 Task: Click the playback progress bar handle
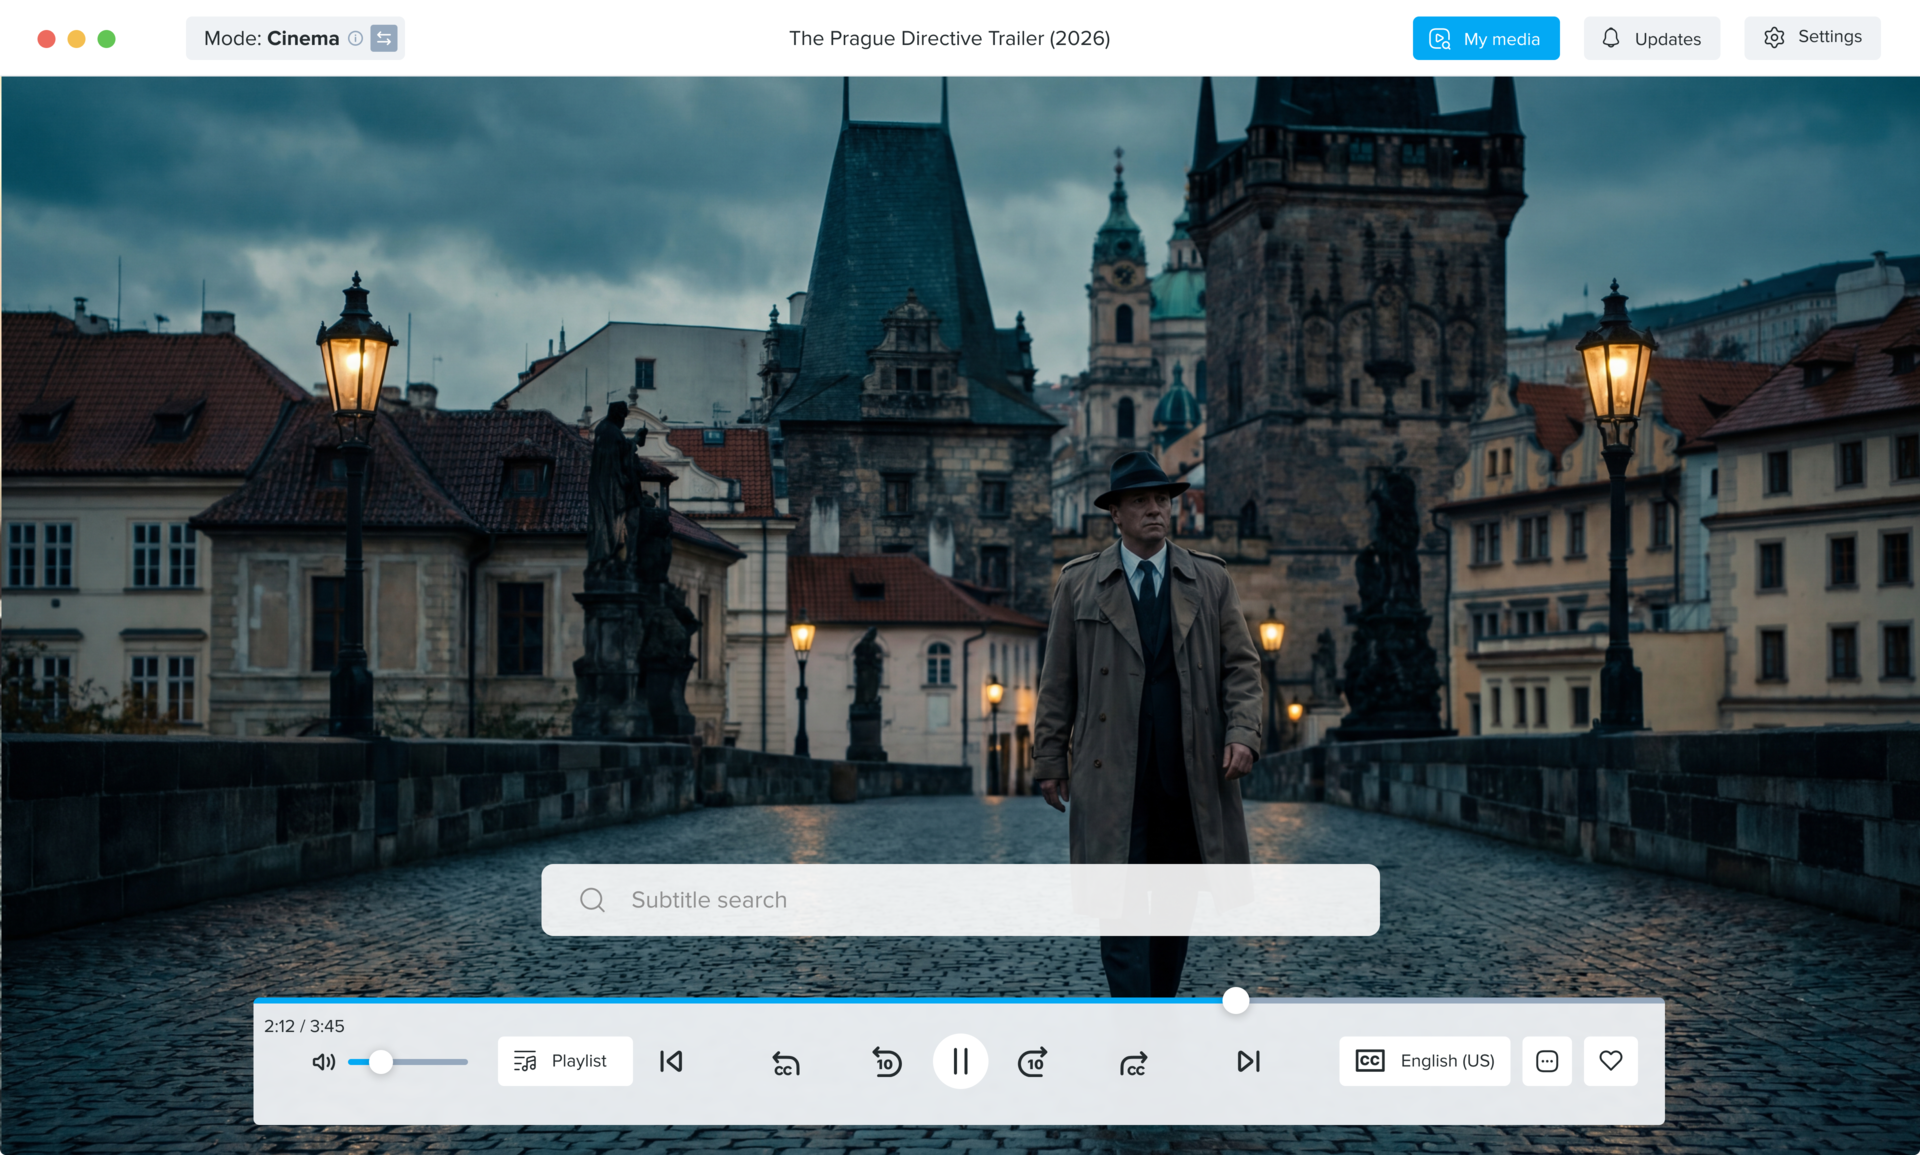tap(1236, 1000)
